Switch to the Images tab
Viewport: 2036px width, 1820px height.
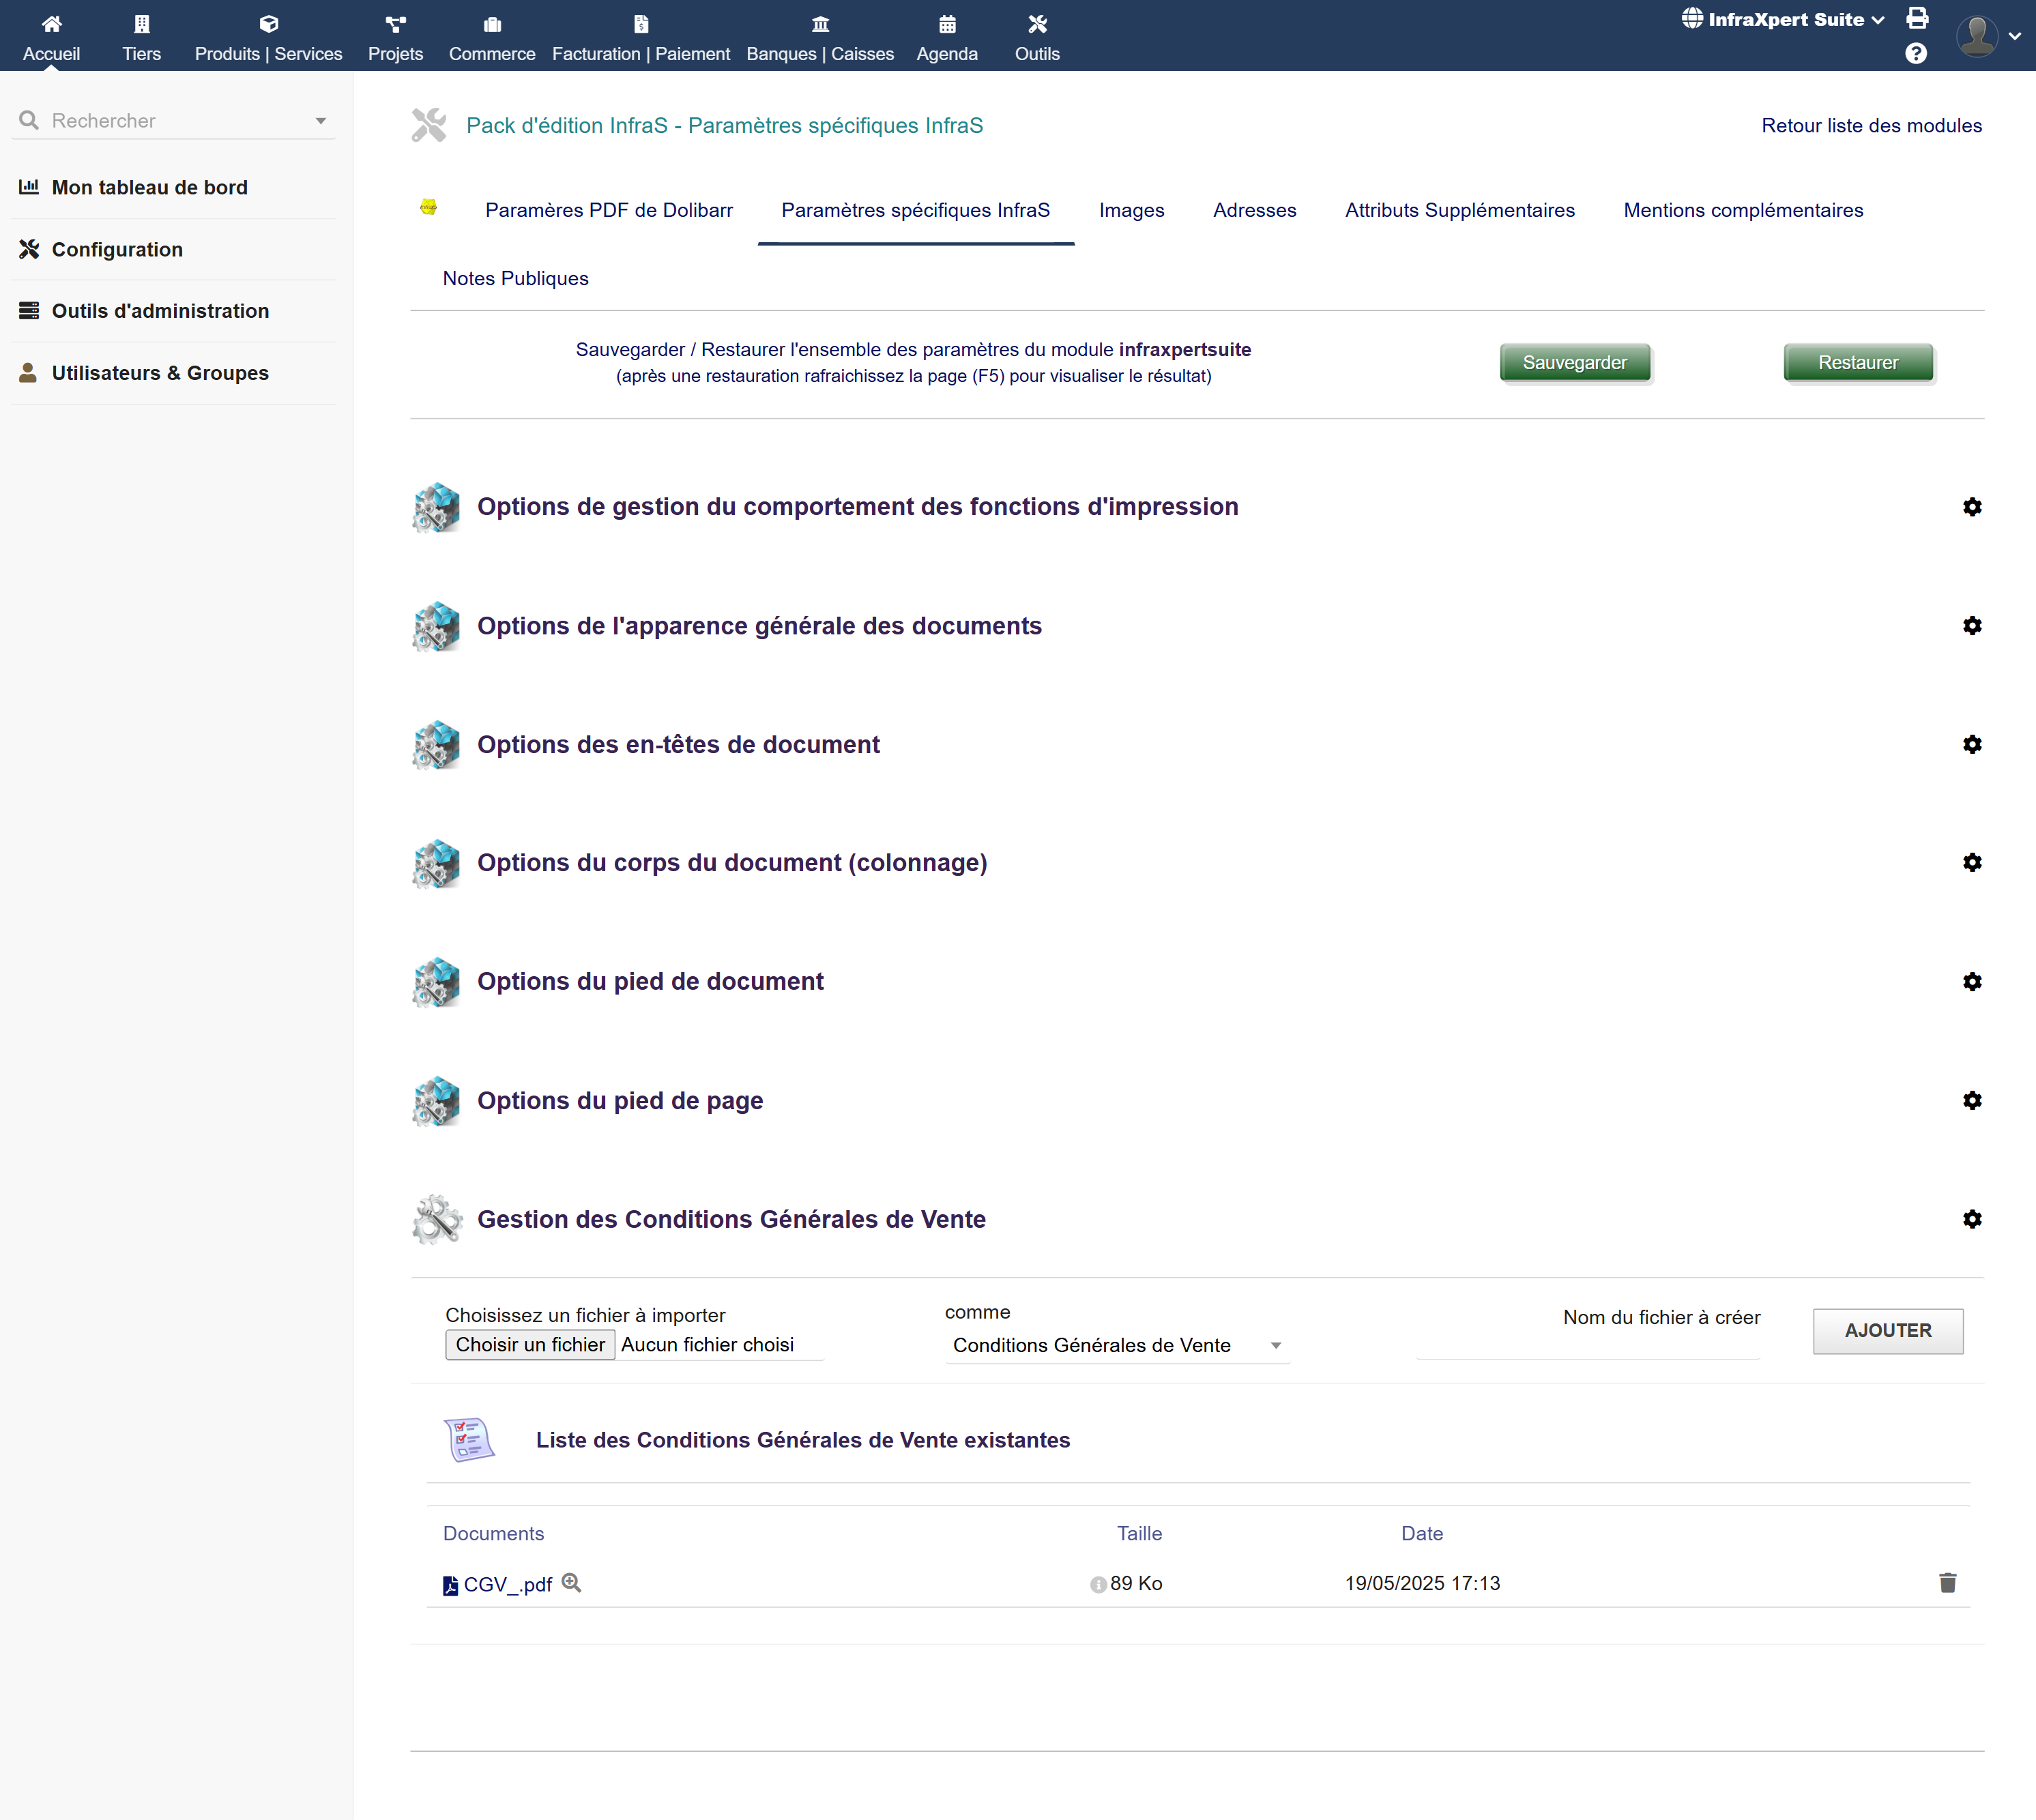coord(1131,210)
